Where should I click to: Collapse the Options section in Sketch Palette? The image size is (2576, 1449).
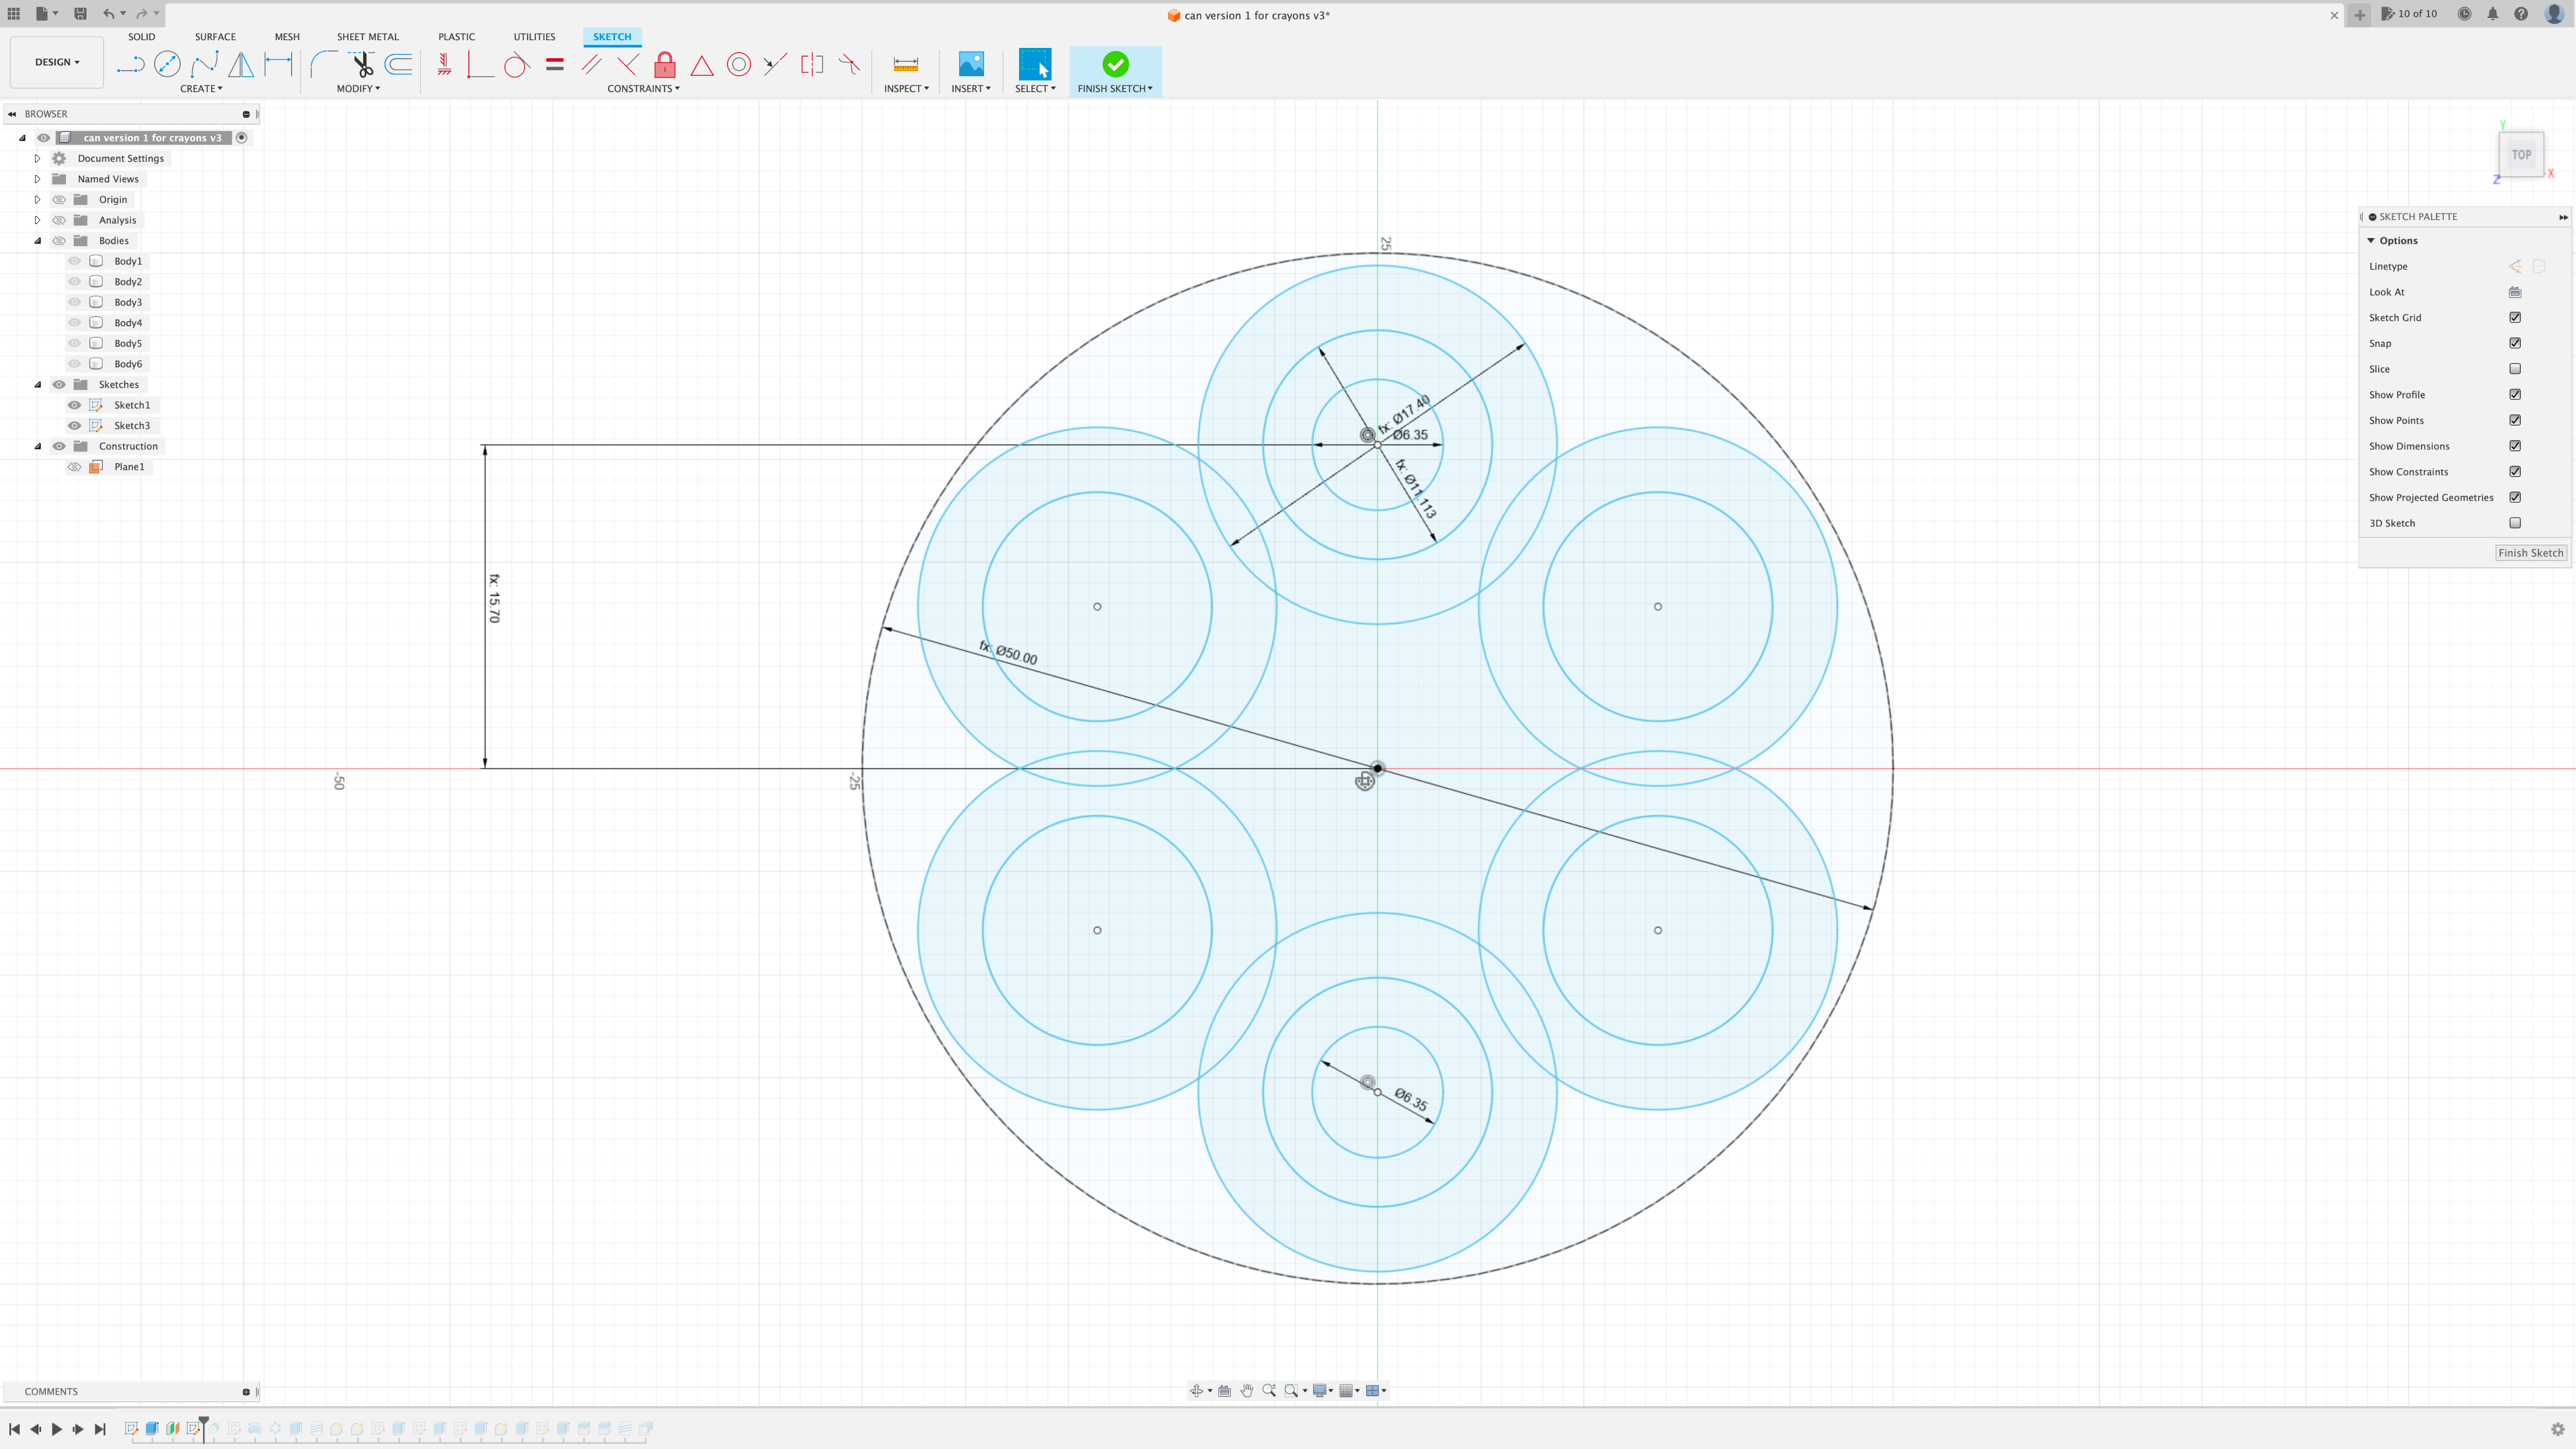(2371, 241)
